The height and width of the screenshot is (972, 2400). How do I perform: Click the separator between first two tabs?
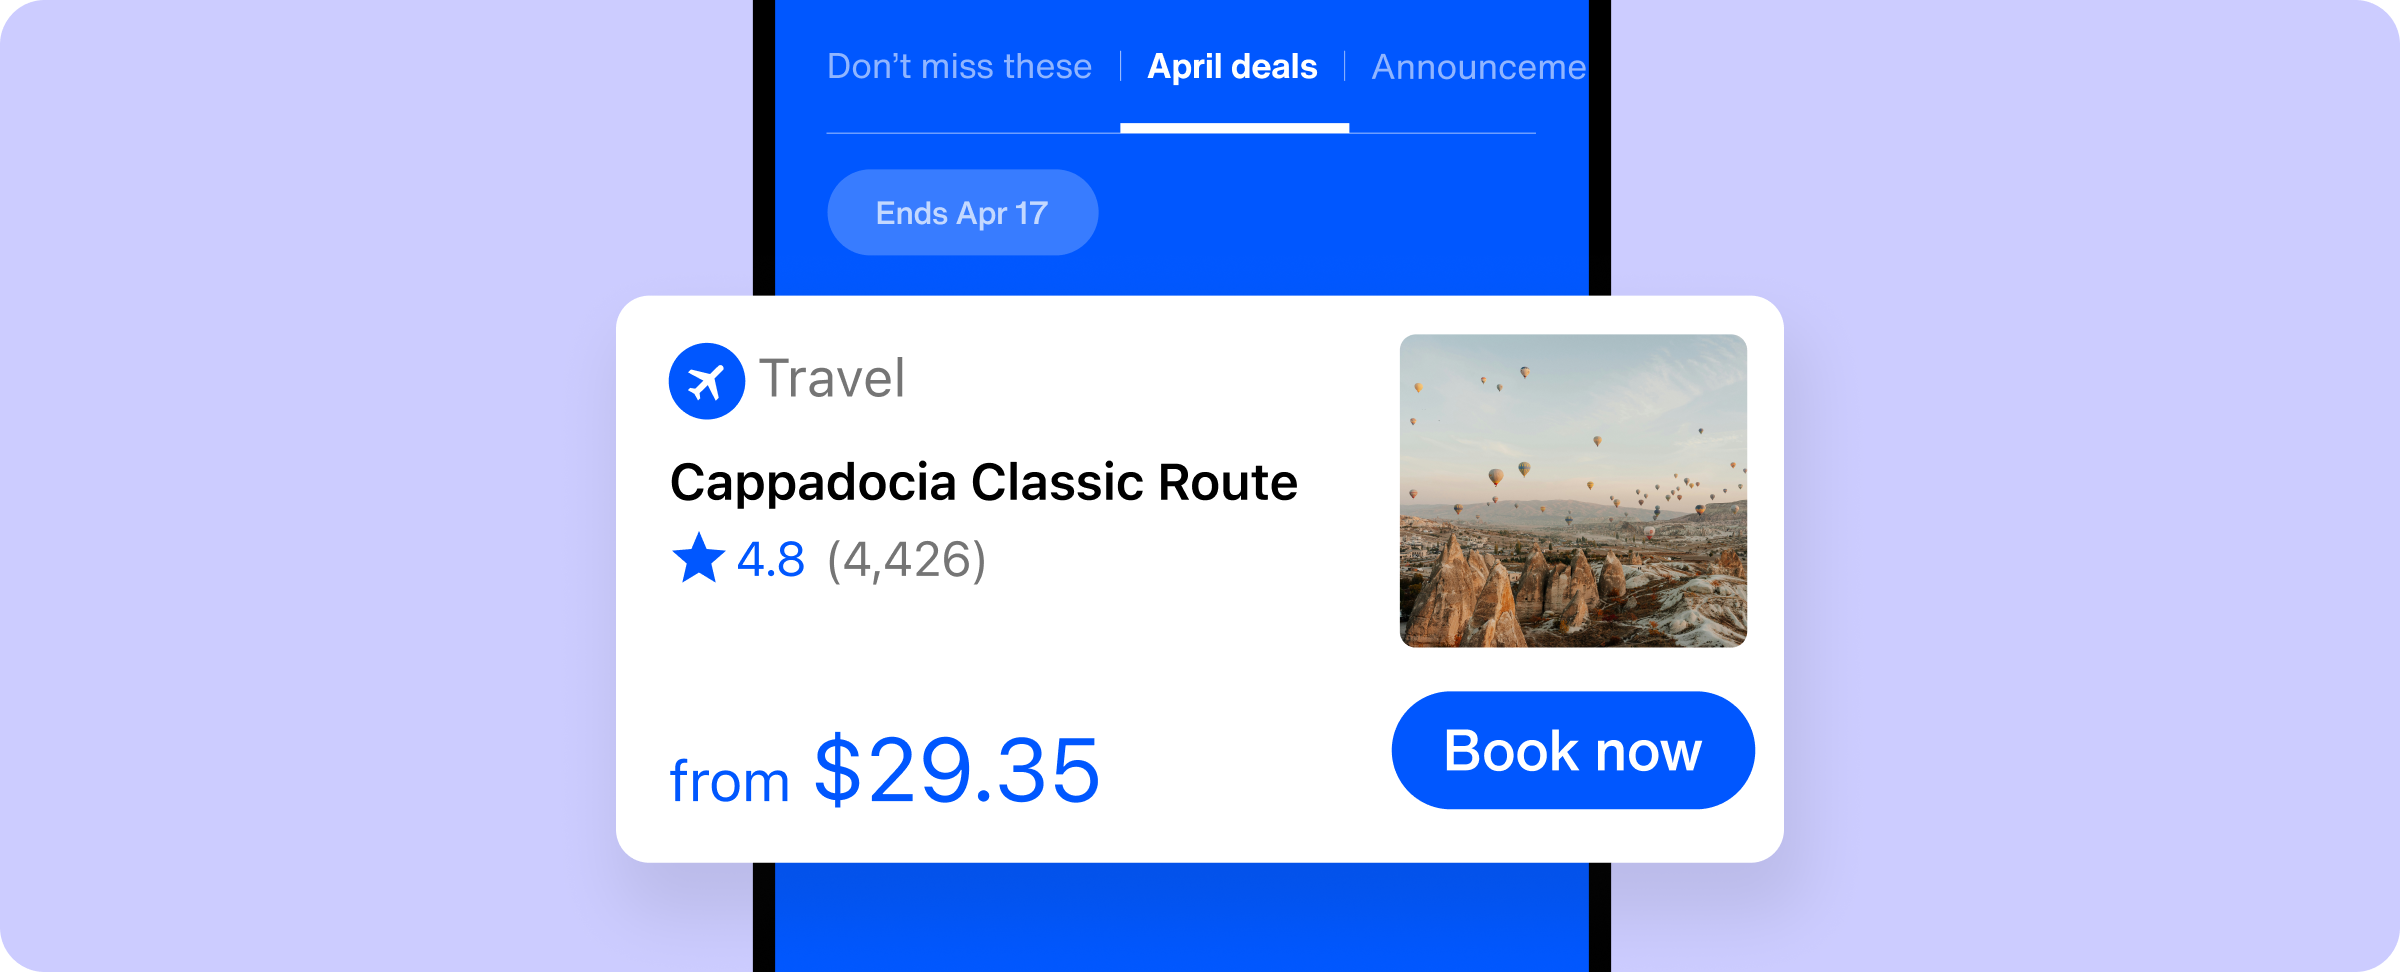tap(1120, 67)
